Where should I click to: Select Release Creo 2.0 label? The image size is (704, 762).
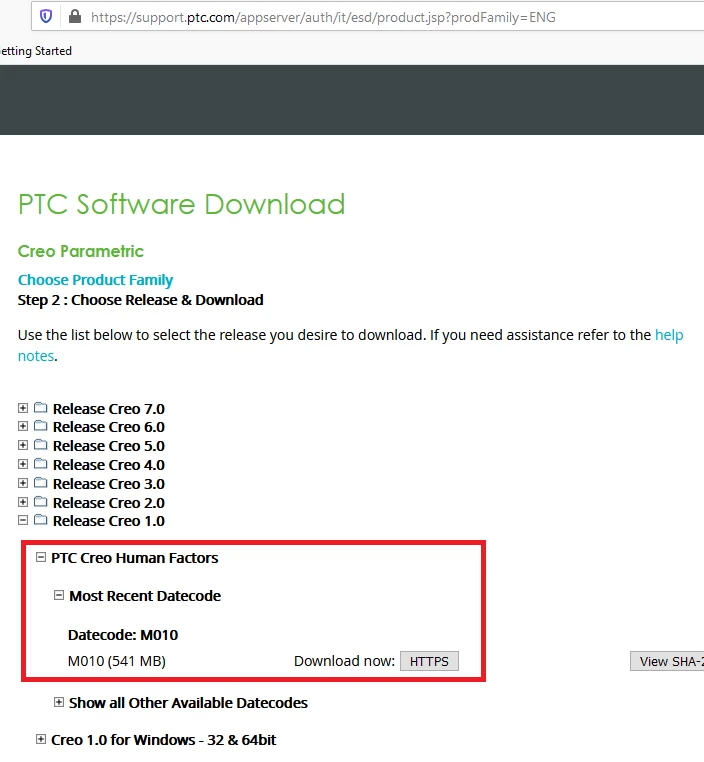[109, 502]
